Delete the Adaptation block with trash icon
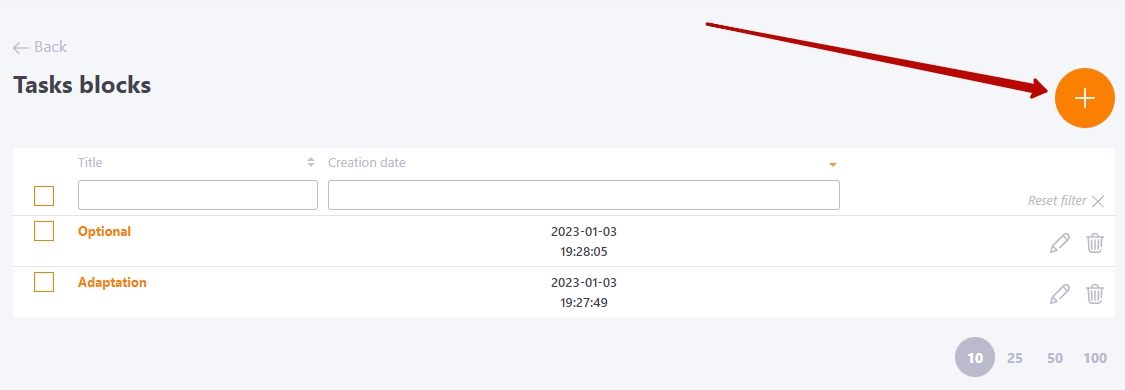 pos(1095,294)
